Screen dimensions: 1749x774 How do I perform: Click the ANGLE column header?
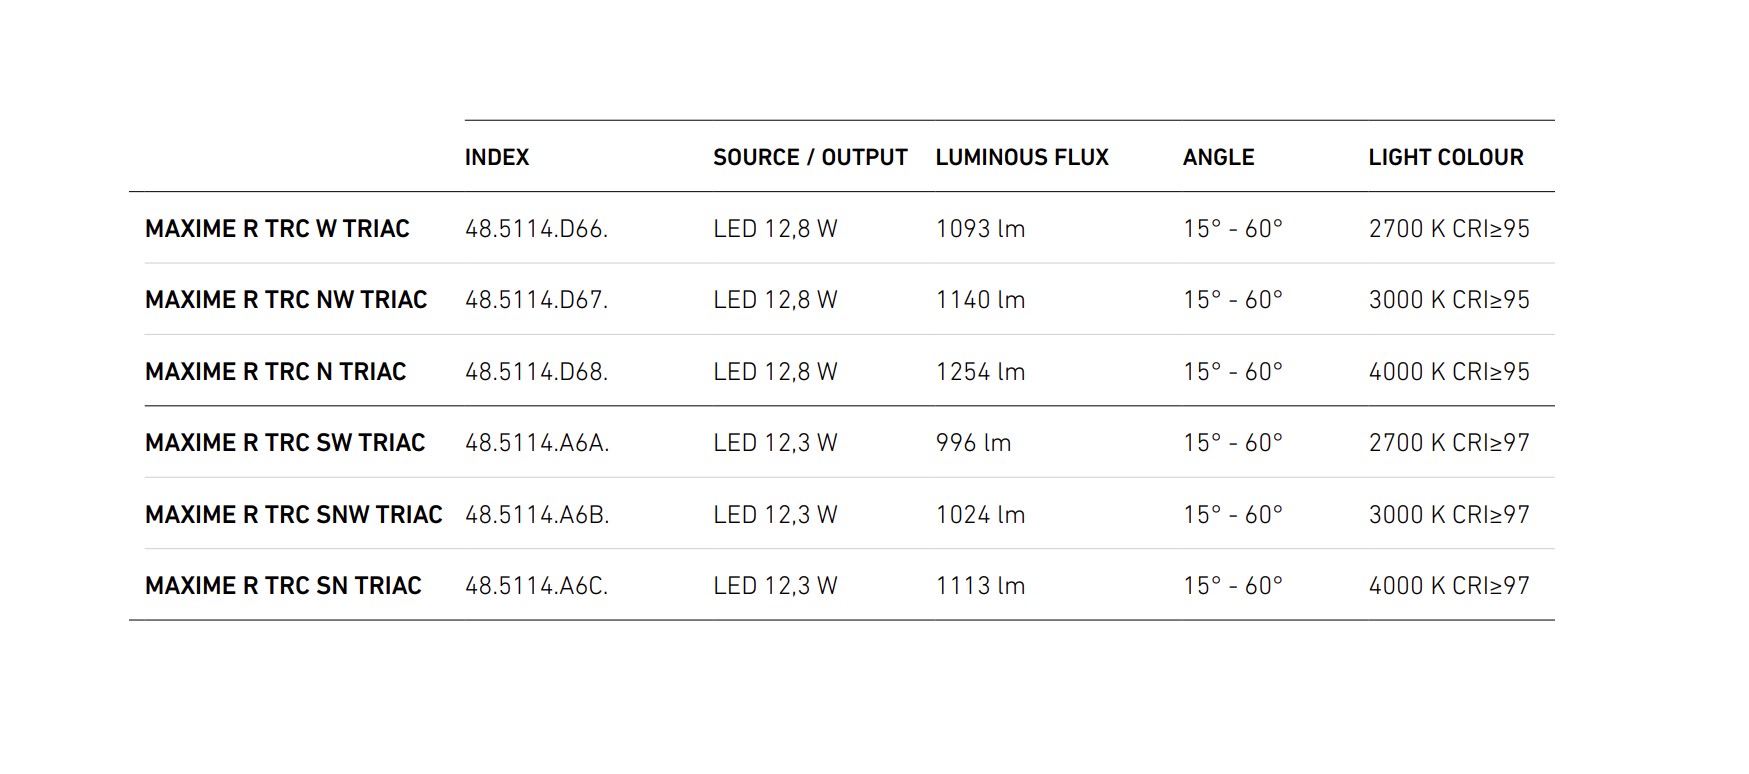tap(1218, 158)
